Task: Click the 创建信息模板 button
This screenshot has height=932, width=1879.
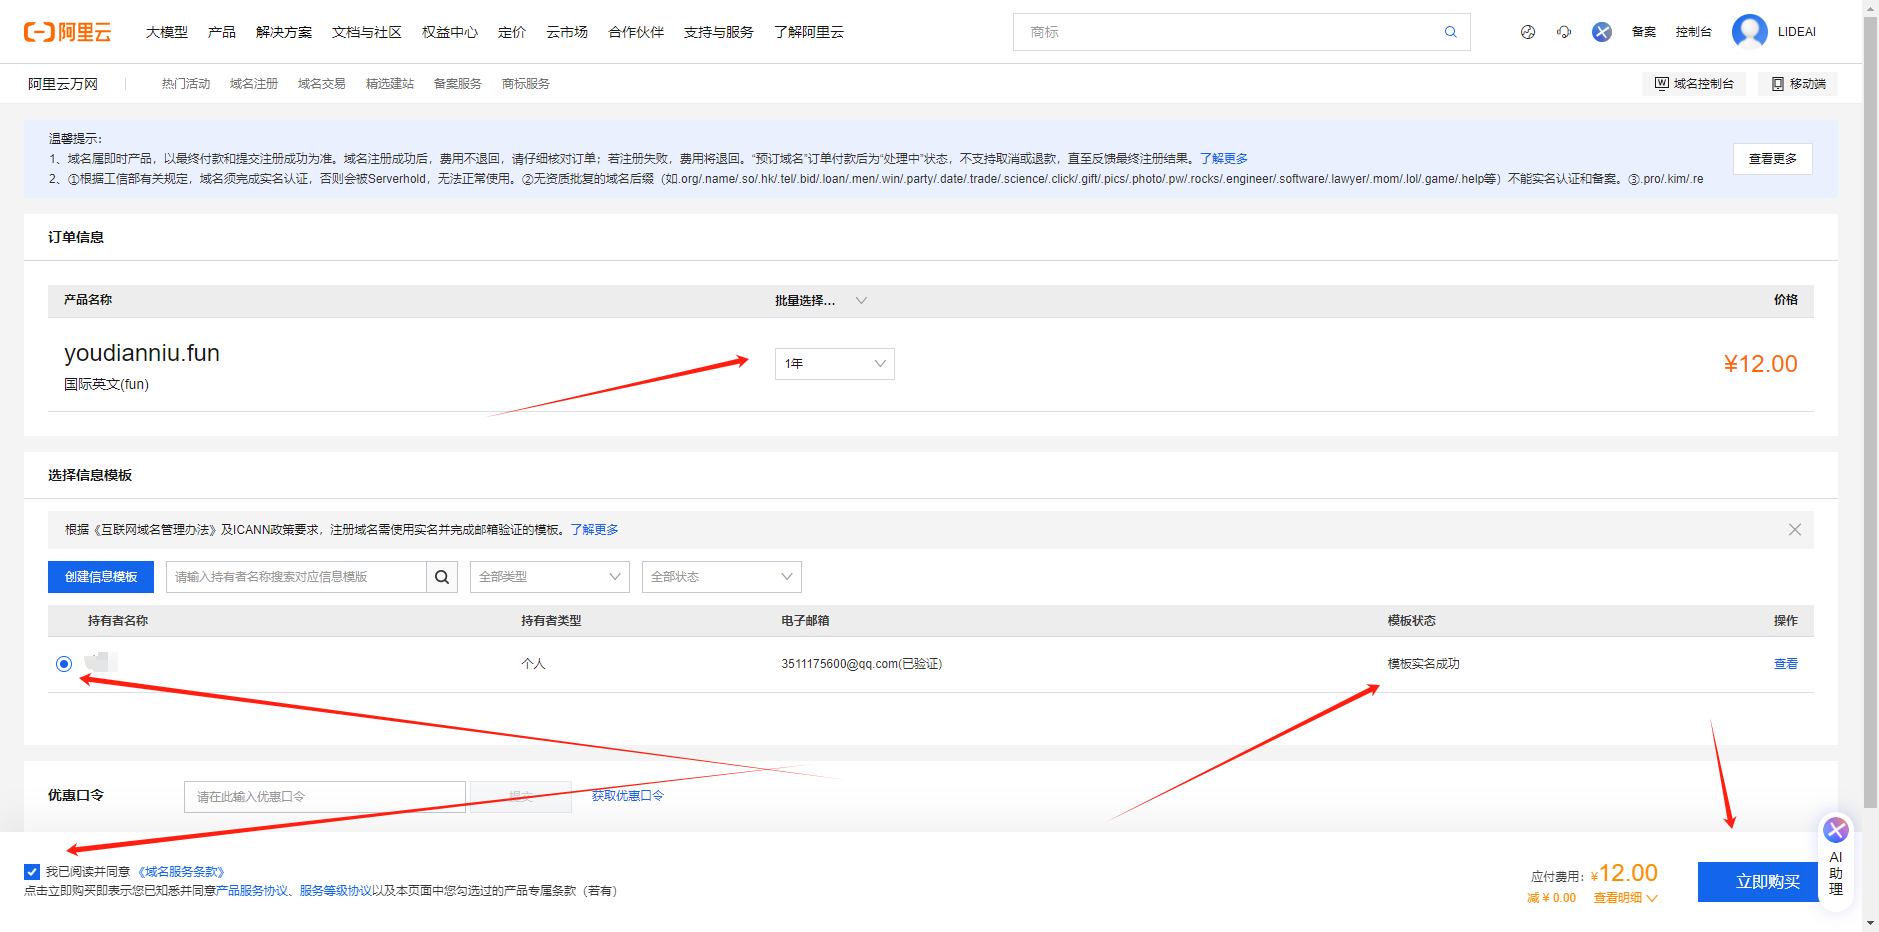Action: [101, 577]
